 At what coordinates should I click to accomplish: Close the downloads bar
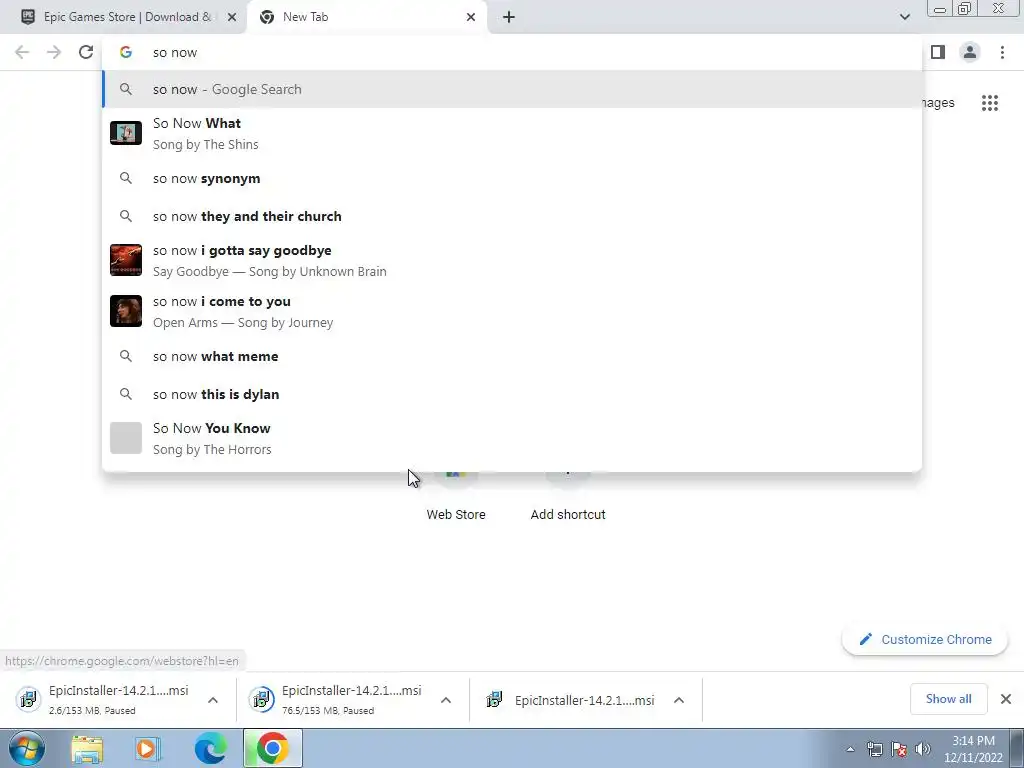[1006, 699]
